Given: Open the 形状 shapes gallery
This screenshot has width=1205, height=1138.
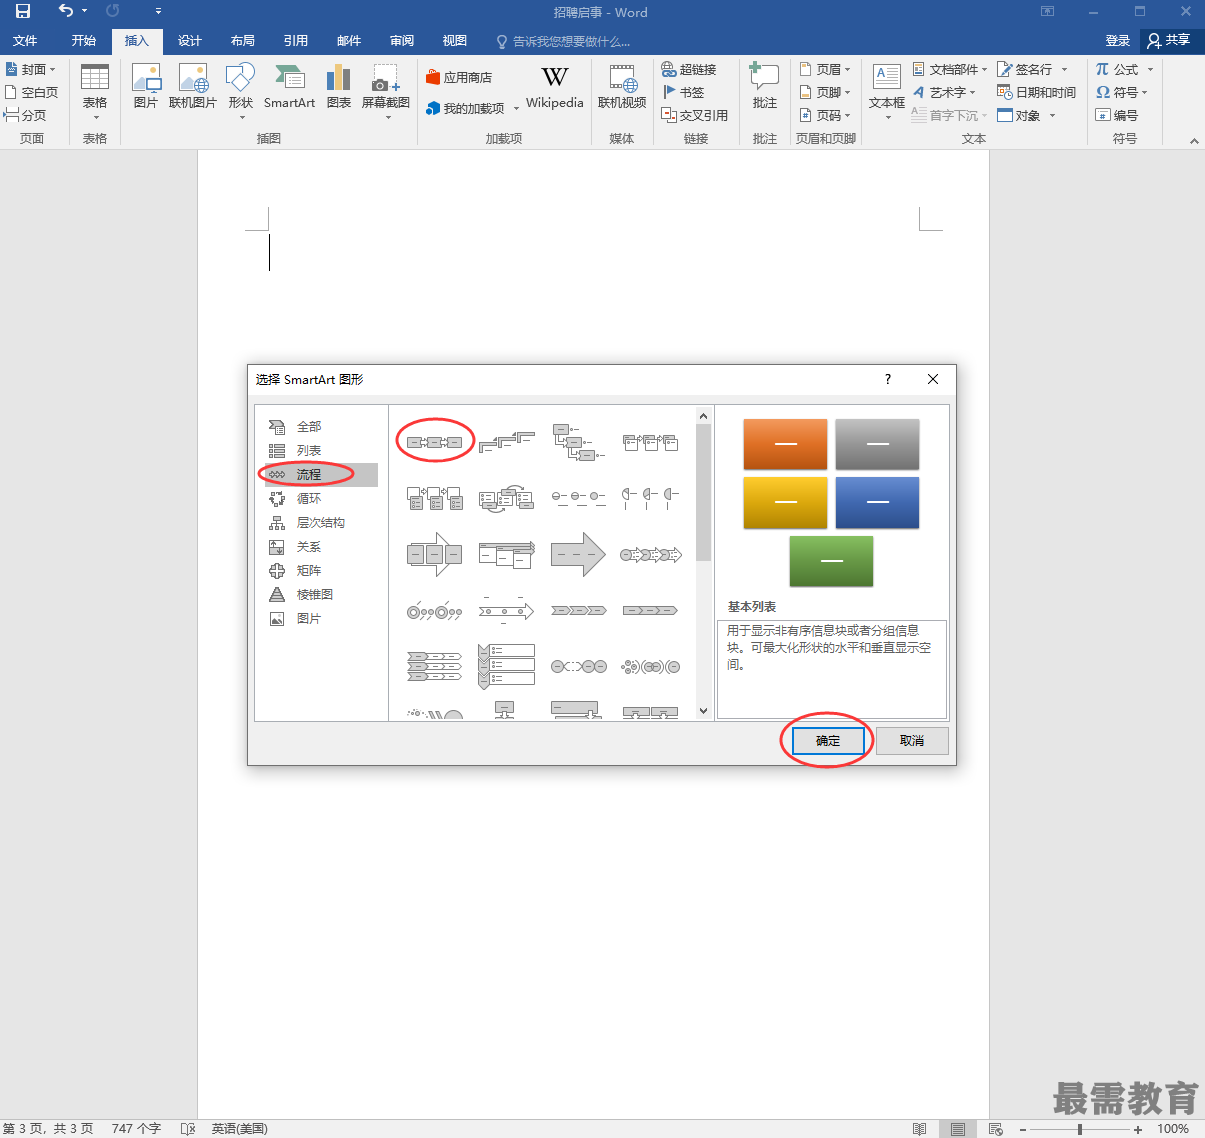Looking at the screenshot, I should click(241, 91).
